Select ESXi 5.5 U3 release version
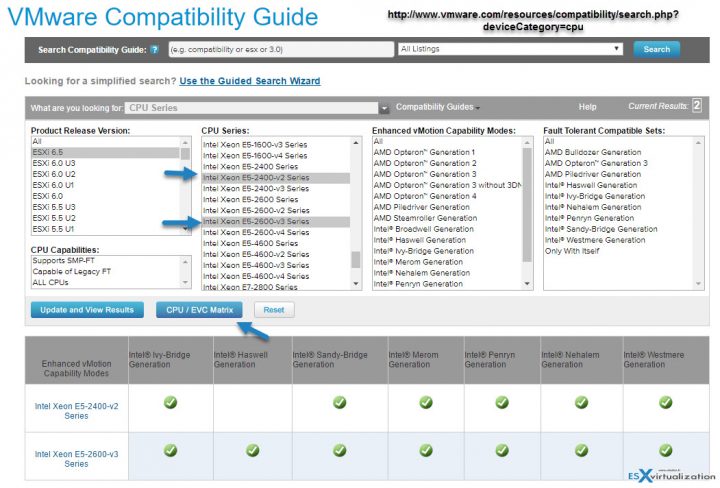The image size is (720, 488). 105,207
